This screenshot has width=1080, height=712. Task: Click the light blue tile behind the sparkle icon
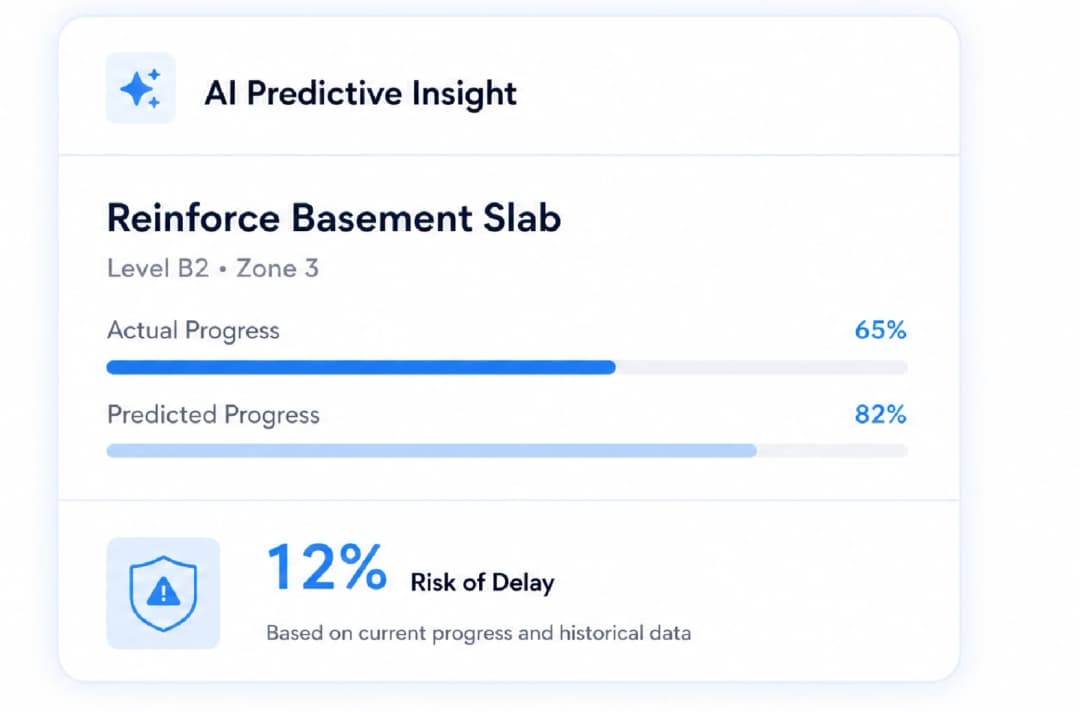[x=141, y=88]
